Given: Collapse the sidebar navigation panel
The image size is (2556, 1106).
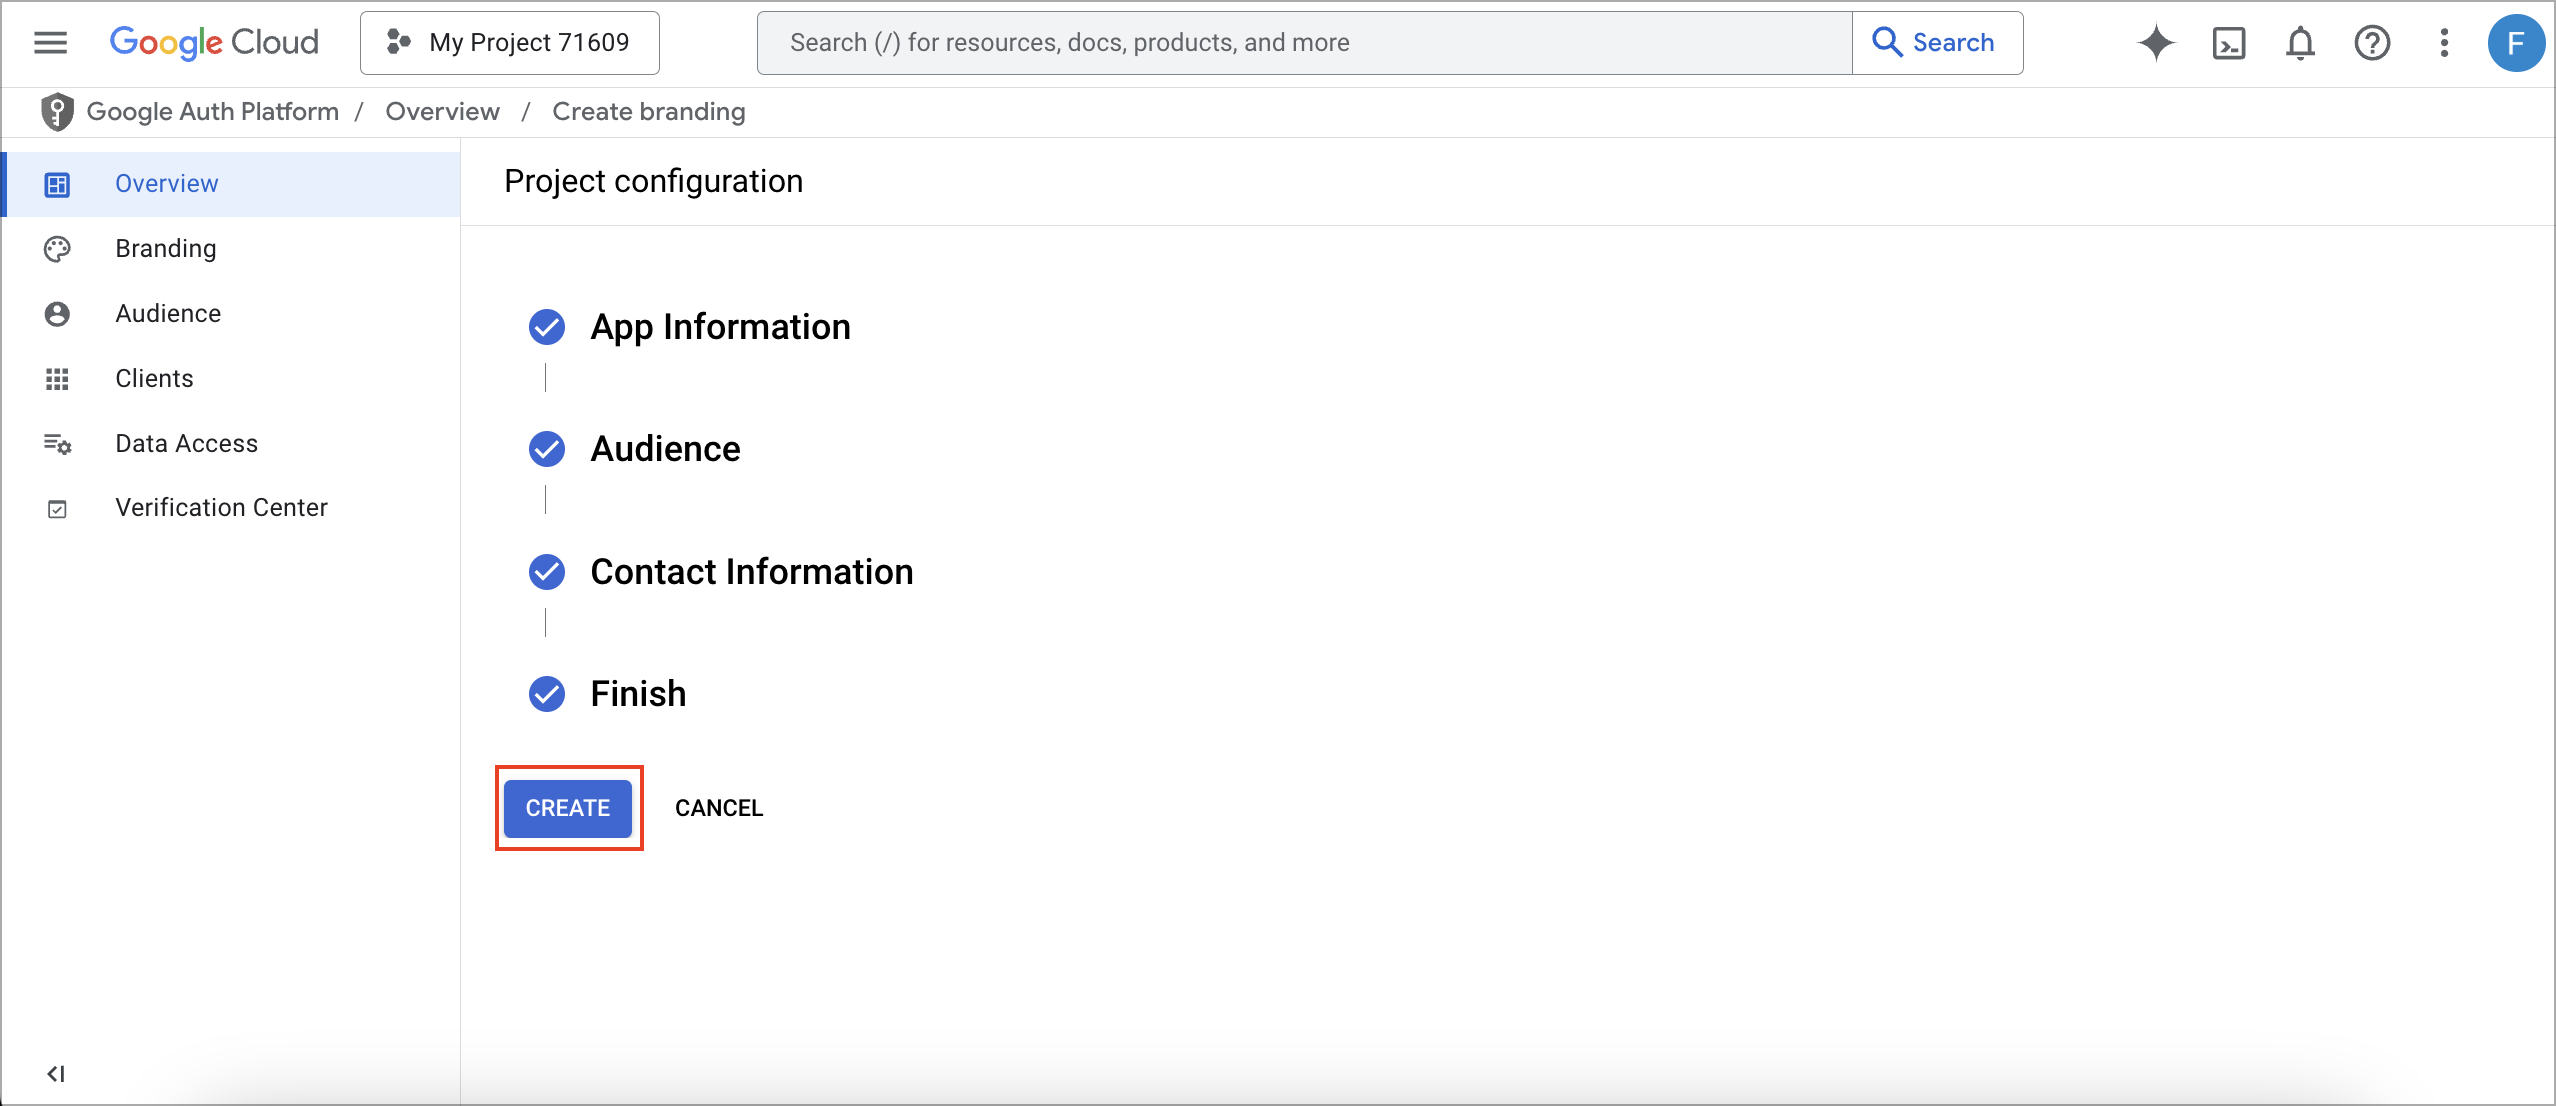Looking at the screenshot, I should 56,1074.
